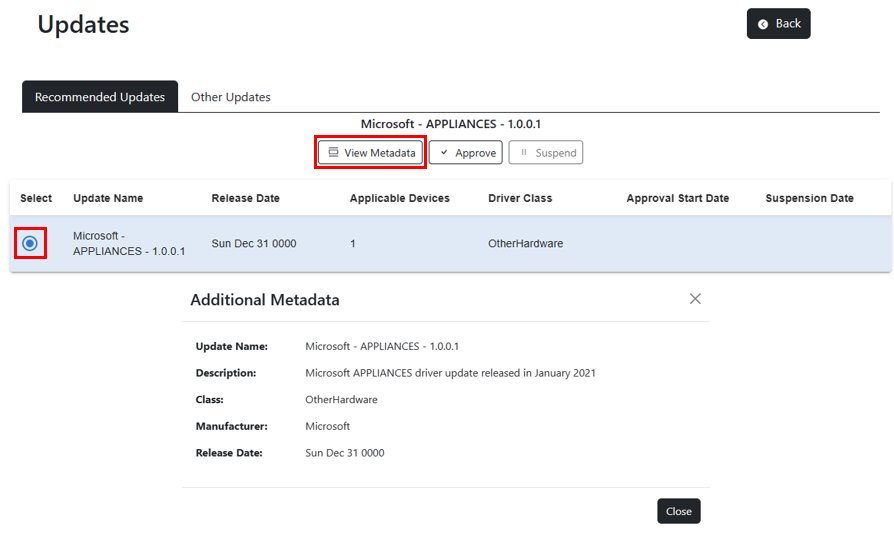Click the arrow icon in Back button
The image size is (894, 543).
pyautogui.click(x=762, y=24)
